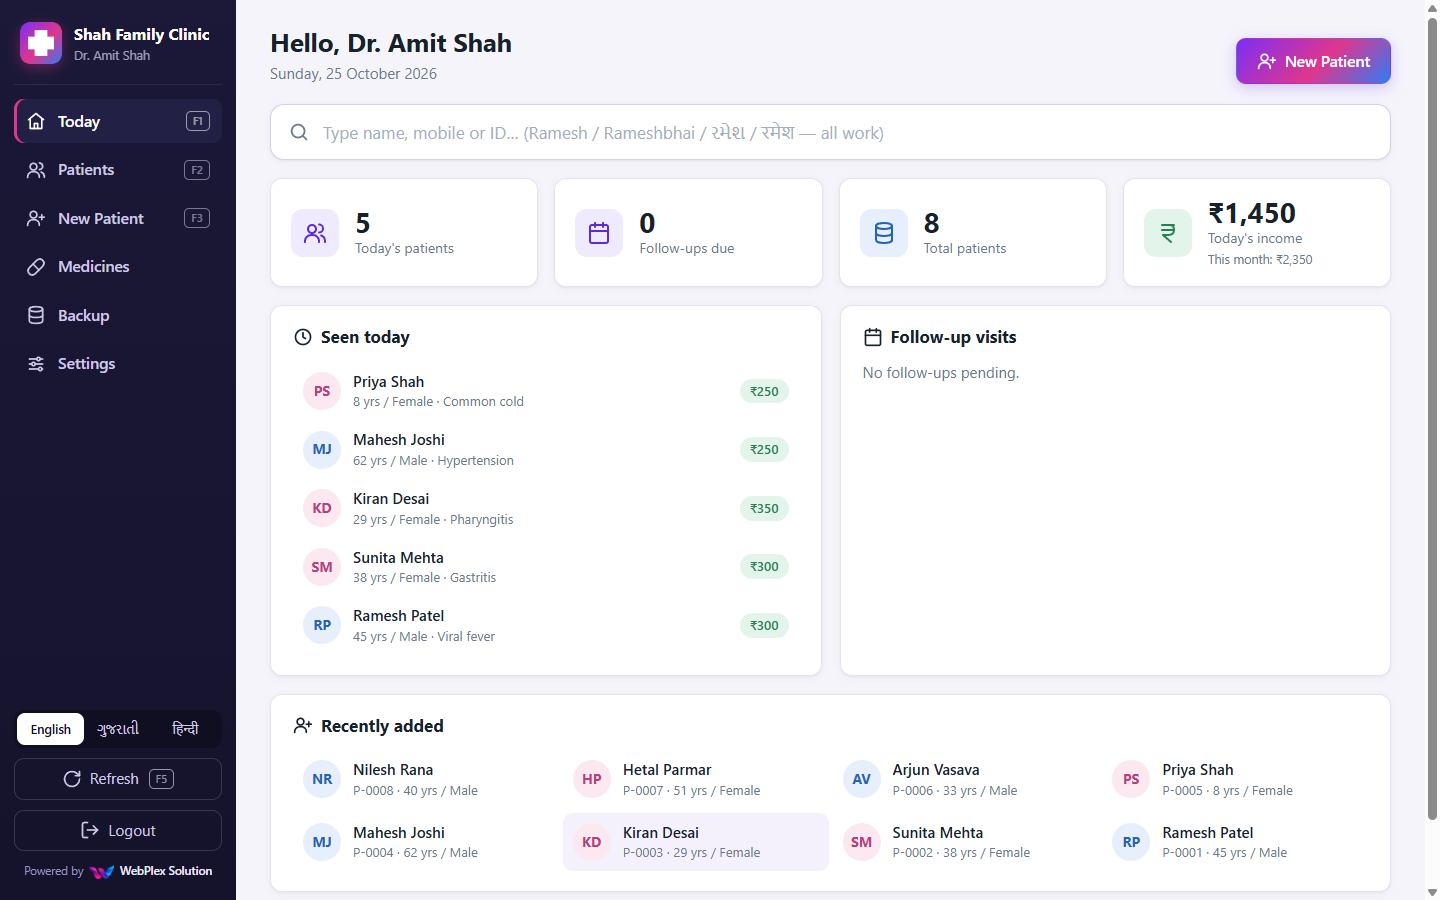Open the Patients menu item

pos(118,170)
